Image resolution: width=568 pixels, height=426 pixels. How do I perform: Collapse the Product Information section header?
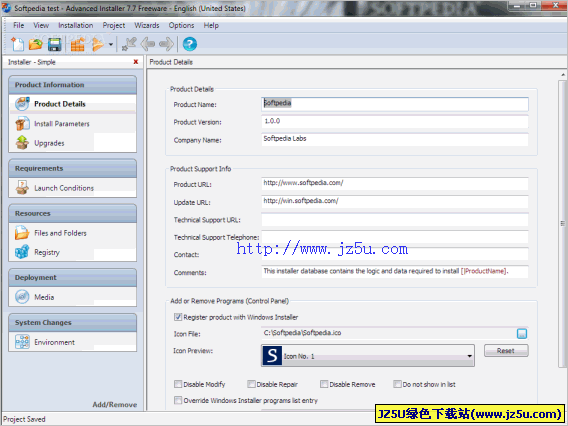(72, 85)
